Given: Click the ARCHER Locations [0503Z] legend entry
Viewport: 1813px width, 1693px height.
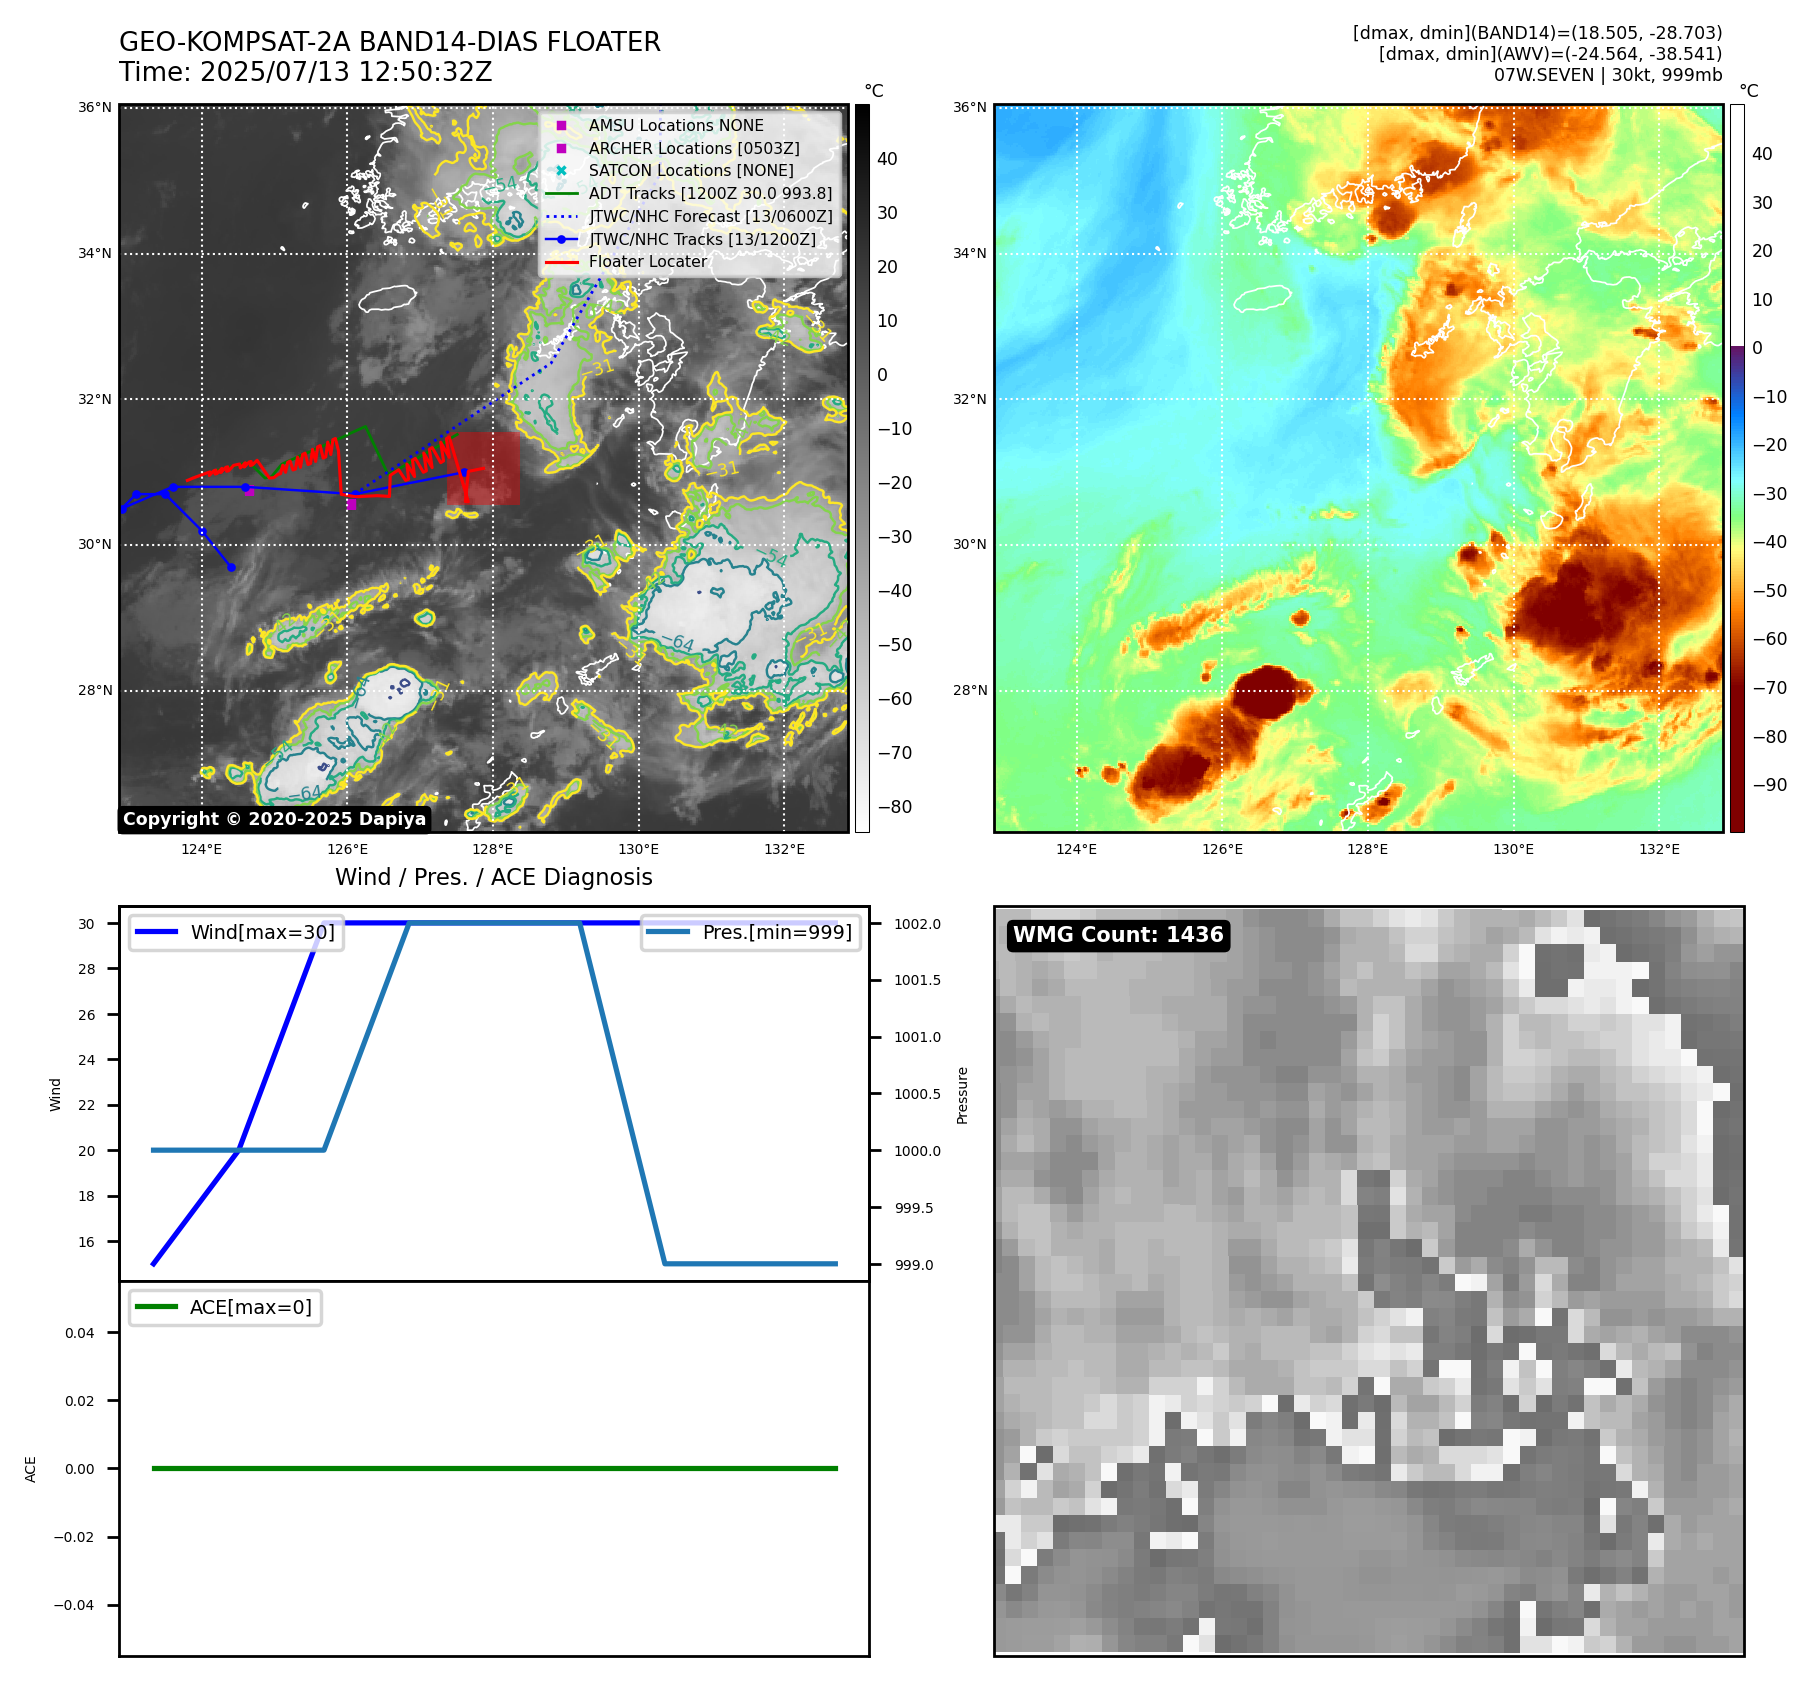Looking at the screenshot, I should tap(694, 148).
